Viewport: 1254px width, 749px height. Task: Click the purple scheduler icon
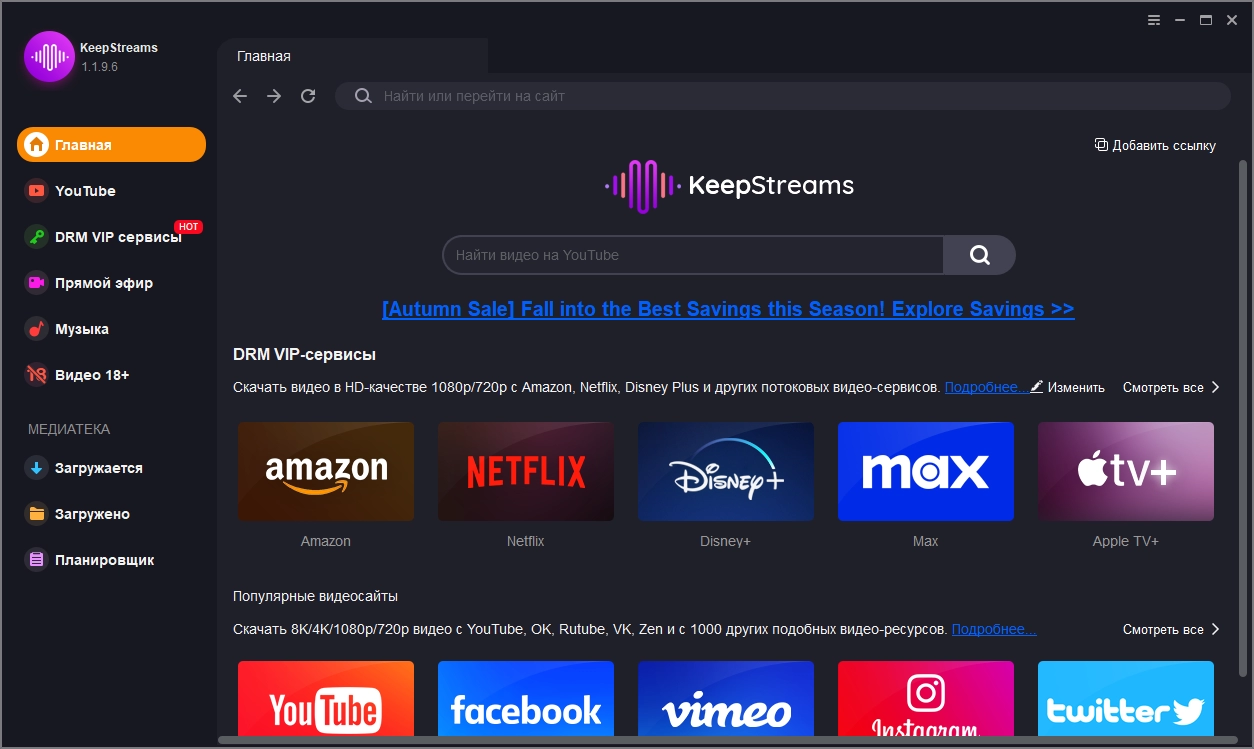(x=36, y=560)
